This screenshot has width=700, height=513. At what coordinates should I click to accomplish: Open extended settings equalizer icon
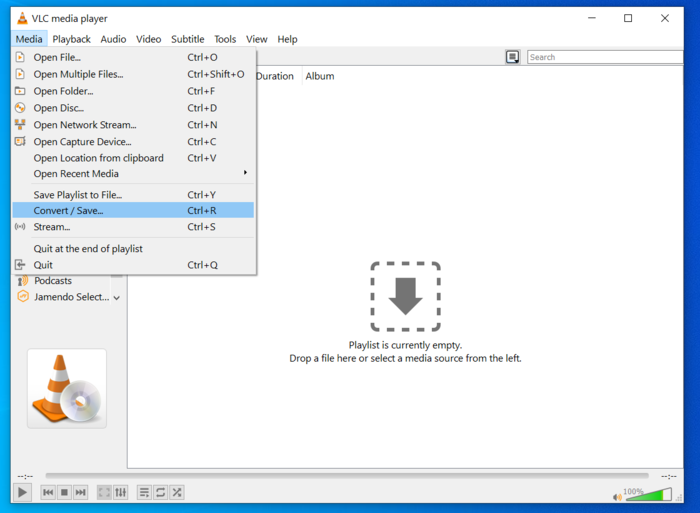(121, 492)
